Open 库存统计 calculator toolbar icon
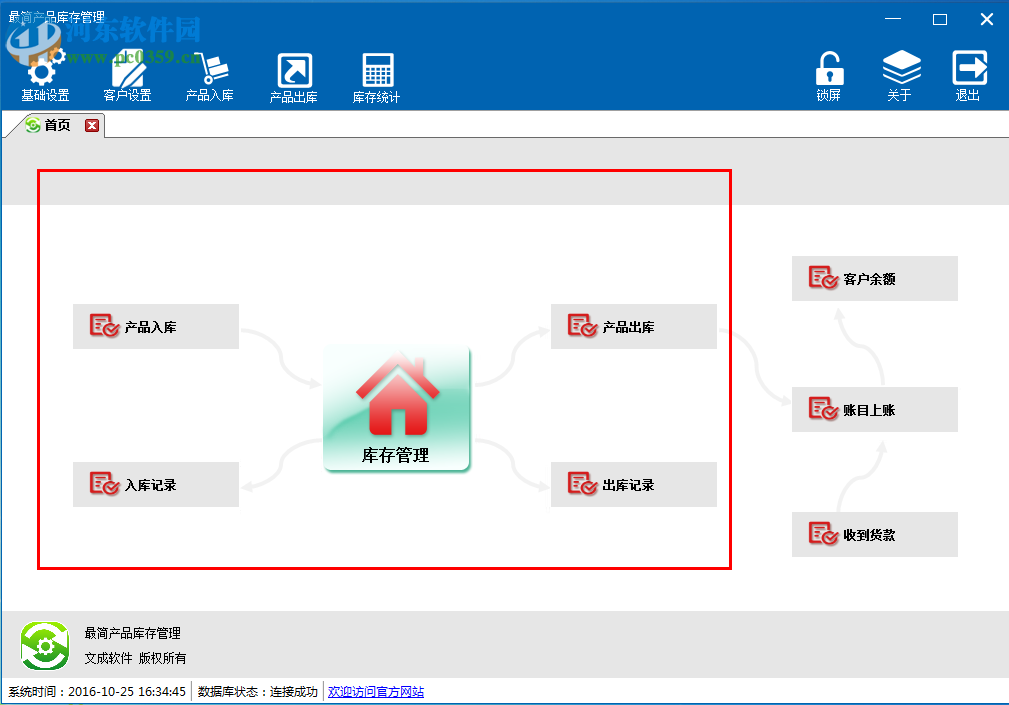1009x705 pixels. (x=376, y=77)
